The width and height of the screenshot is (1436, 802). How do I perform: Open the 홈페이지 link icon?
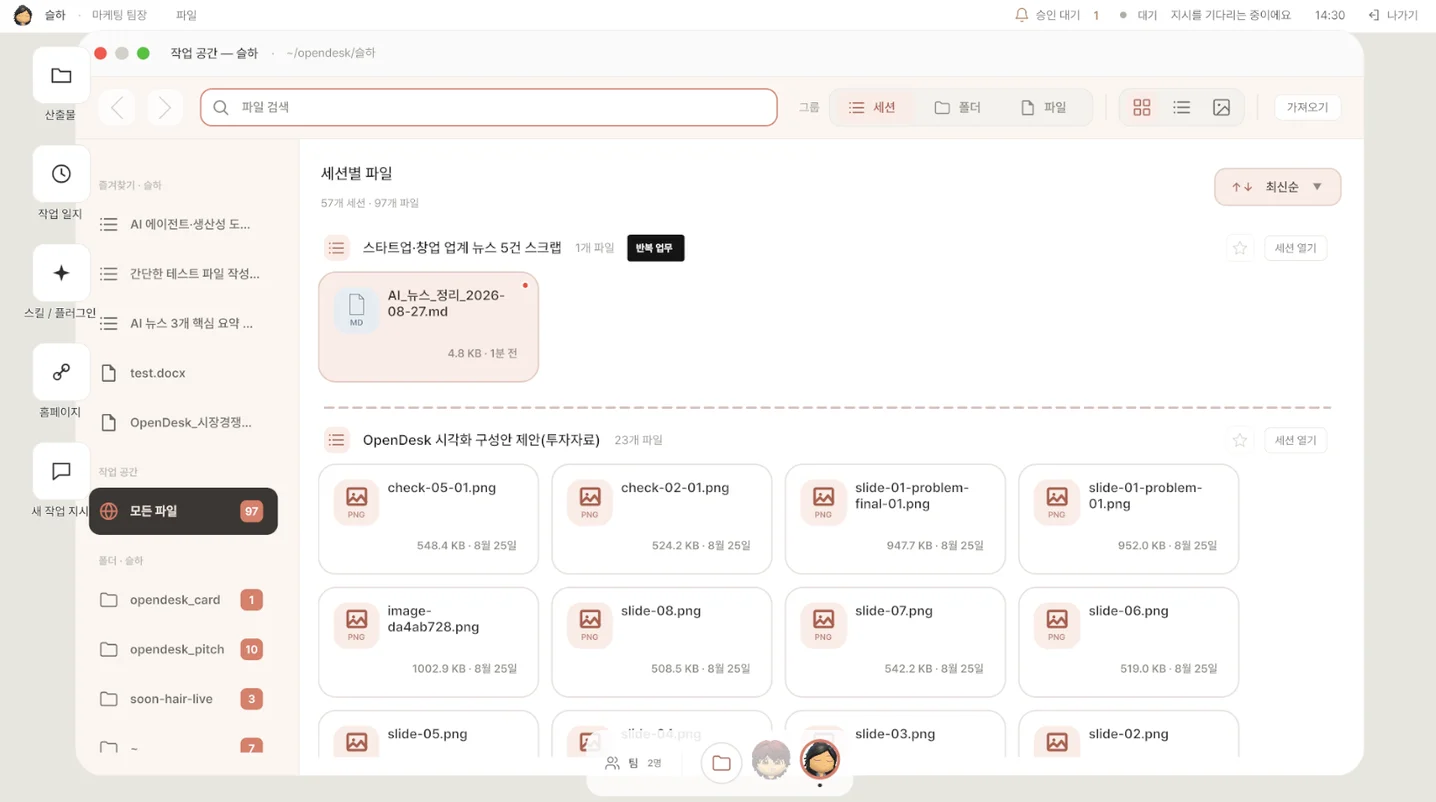coord(61,372)
